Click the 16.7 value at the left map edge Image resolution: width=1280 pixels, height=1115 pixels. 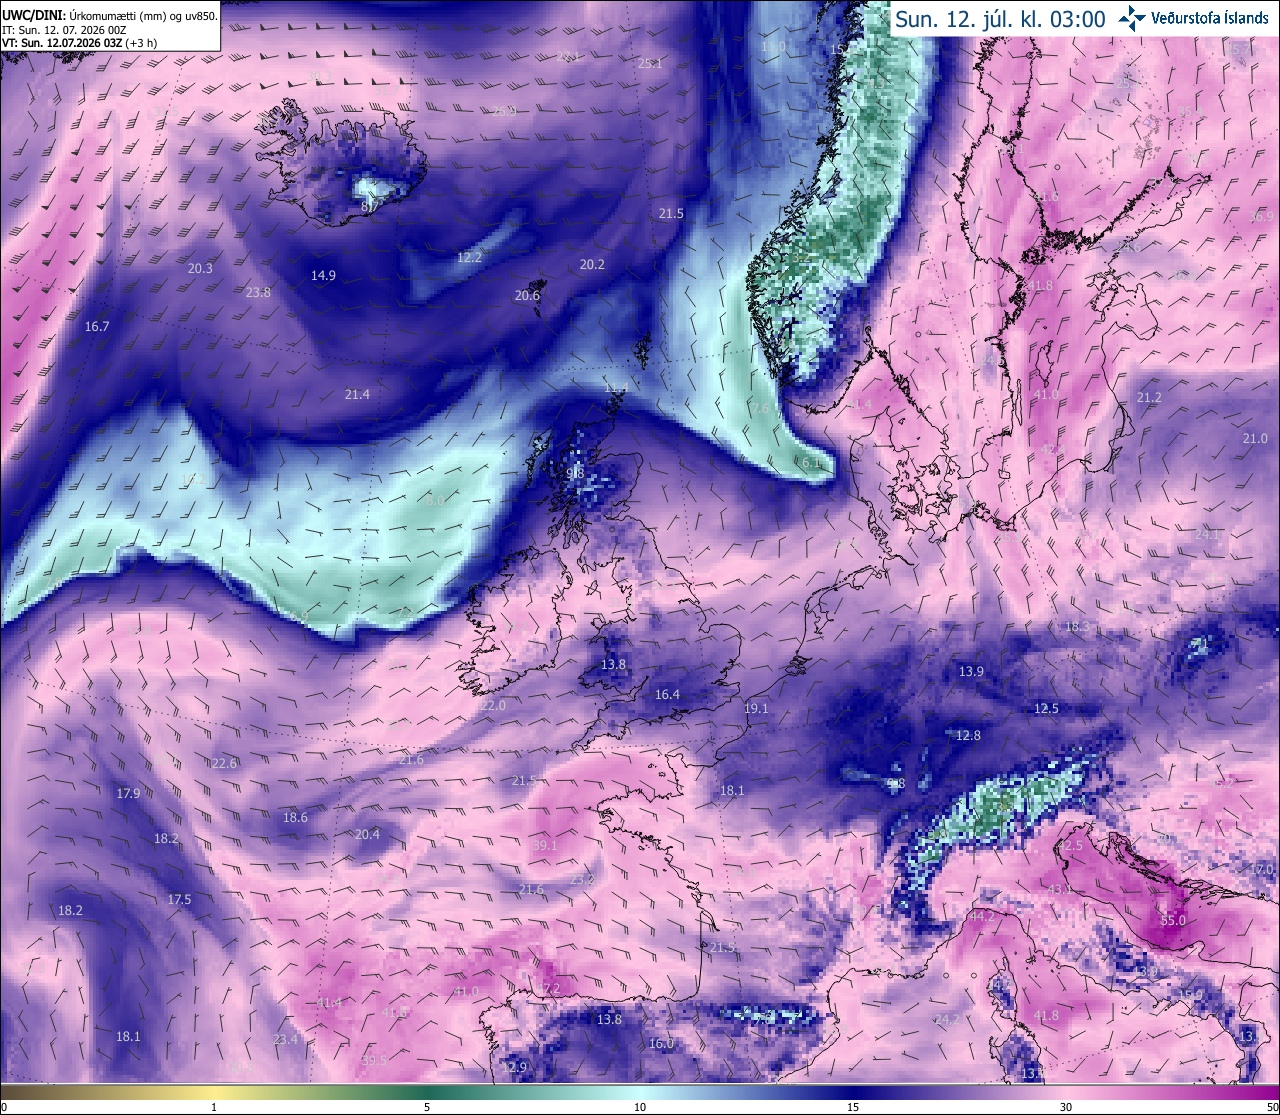click(x=97, y=326)
